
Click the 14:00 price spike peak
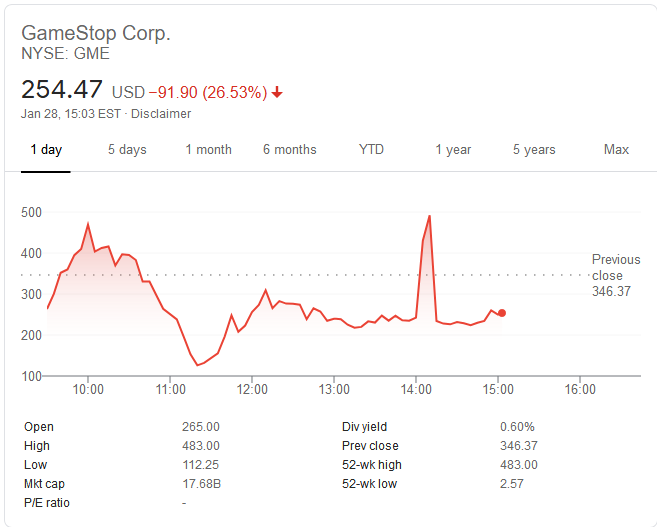(x=430, y=216)
